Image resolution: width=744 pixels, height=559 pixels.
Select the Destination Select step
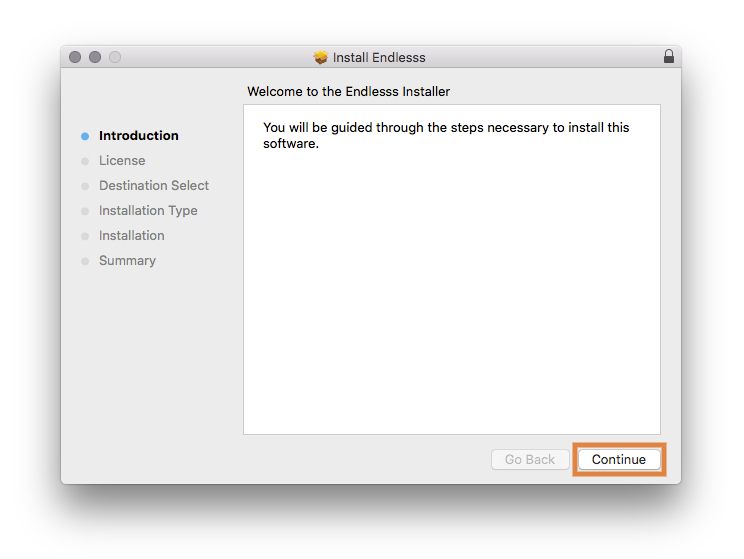(154, 186)
